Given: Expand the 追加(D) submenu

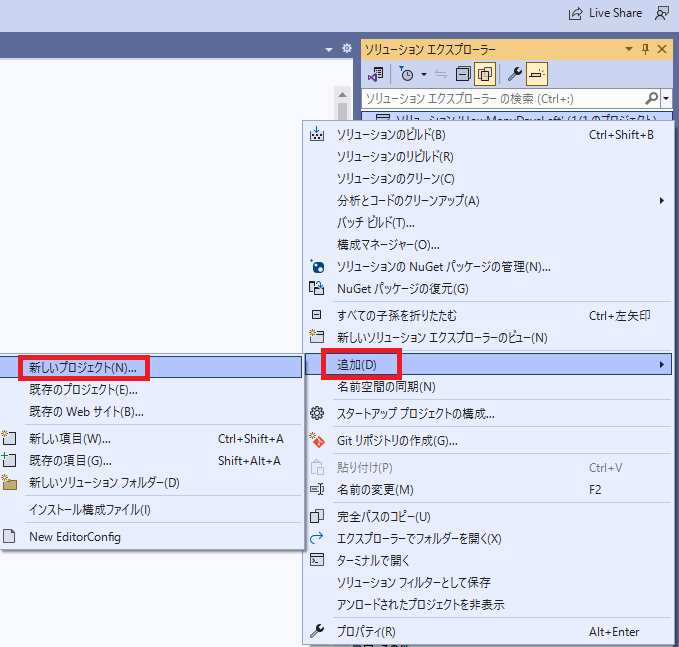Looking at the screenshot, I should [489, 365].
